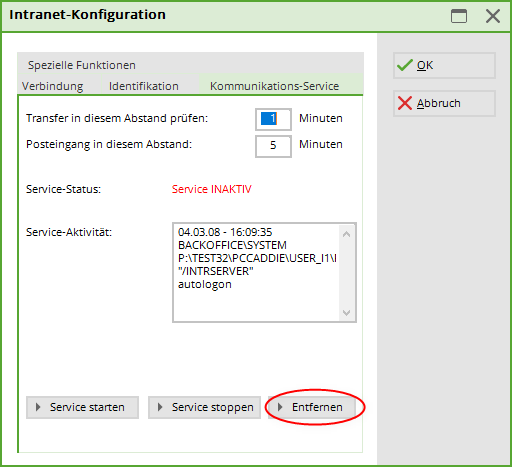Click the green checkmark icon on OK
This screenshot has width=512, height=467.
point(405,65)
